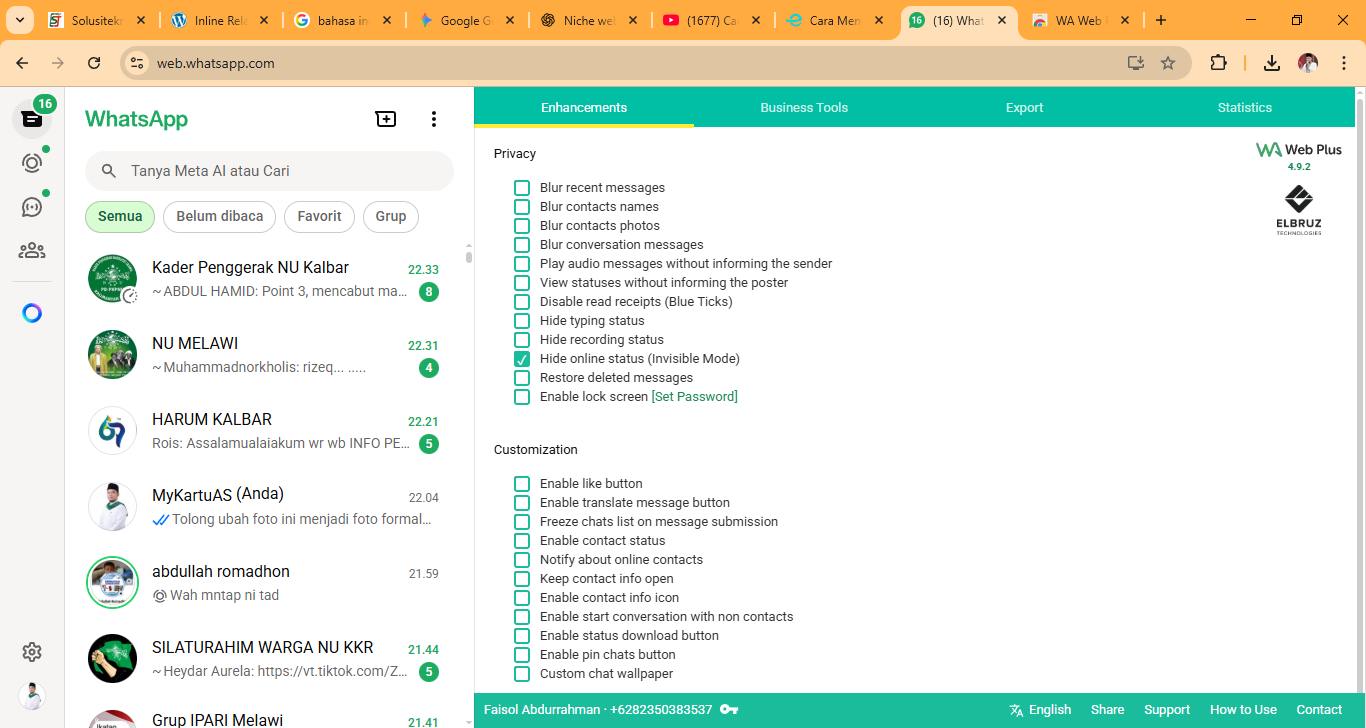
Task: Open your profile picture in the sidebar
Action: tap(31, 695)
